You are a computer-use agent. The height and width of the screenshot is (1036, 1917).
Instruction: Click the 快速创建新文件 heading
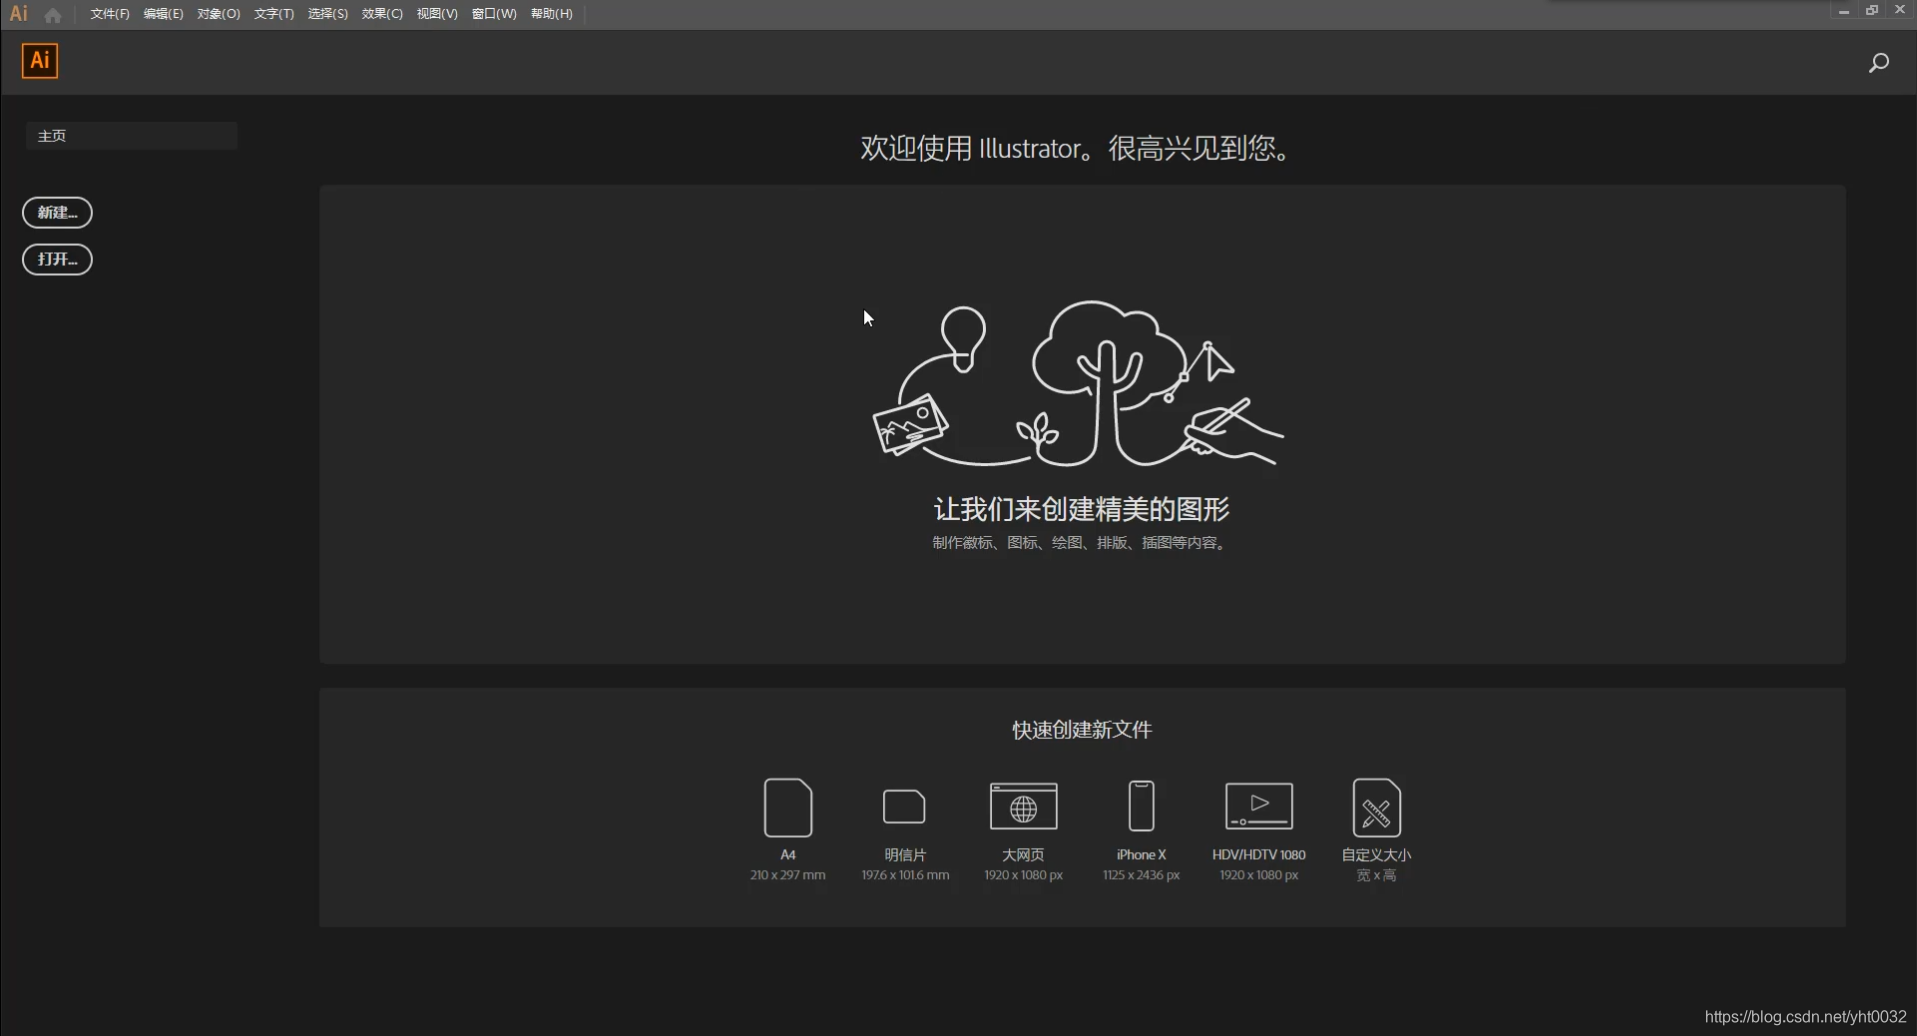click(x=1082, y=730)
